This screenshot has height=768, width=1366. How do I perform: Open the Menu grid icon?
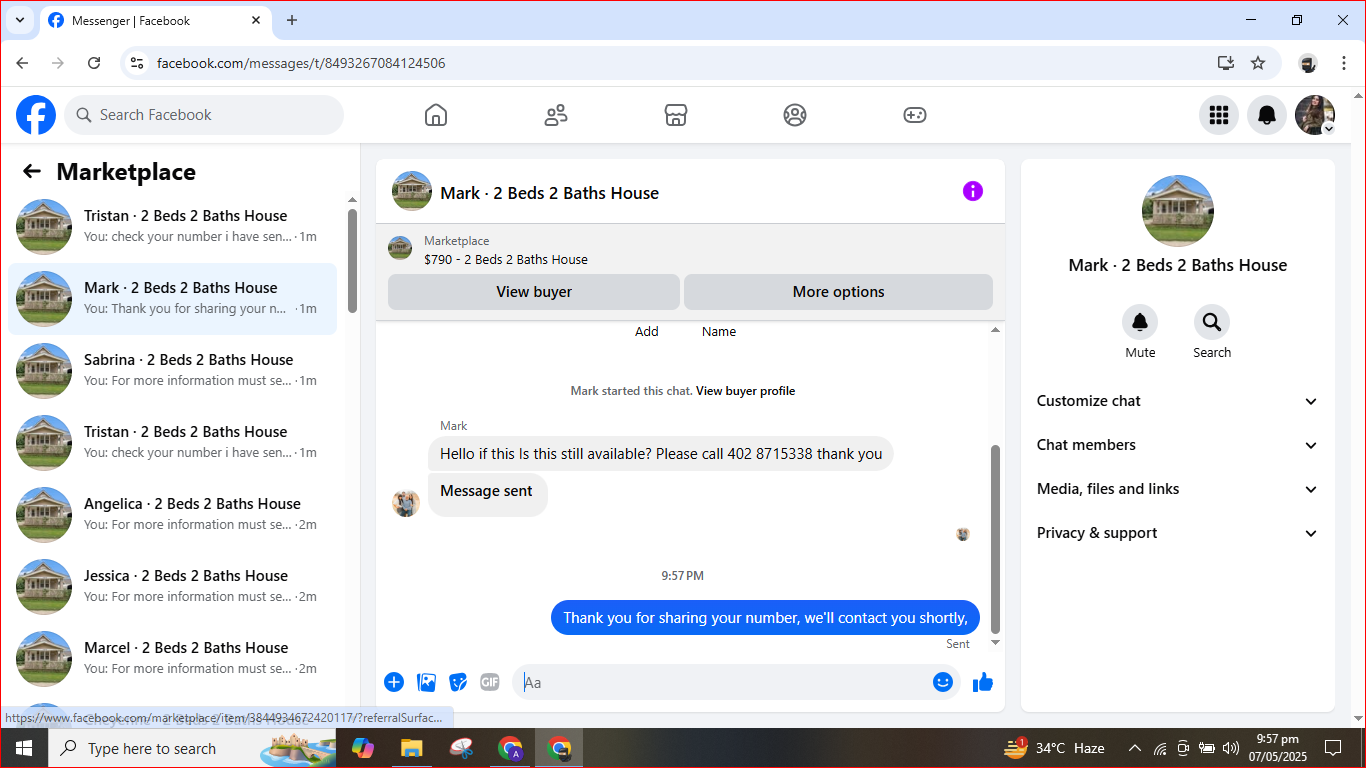[1219, 115]
